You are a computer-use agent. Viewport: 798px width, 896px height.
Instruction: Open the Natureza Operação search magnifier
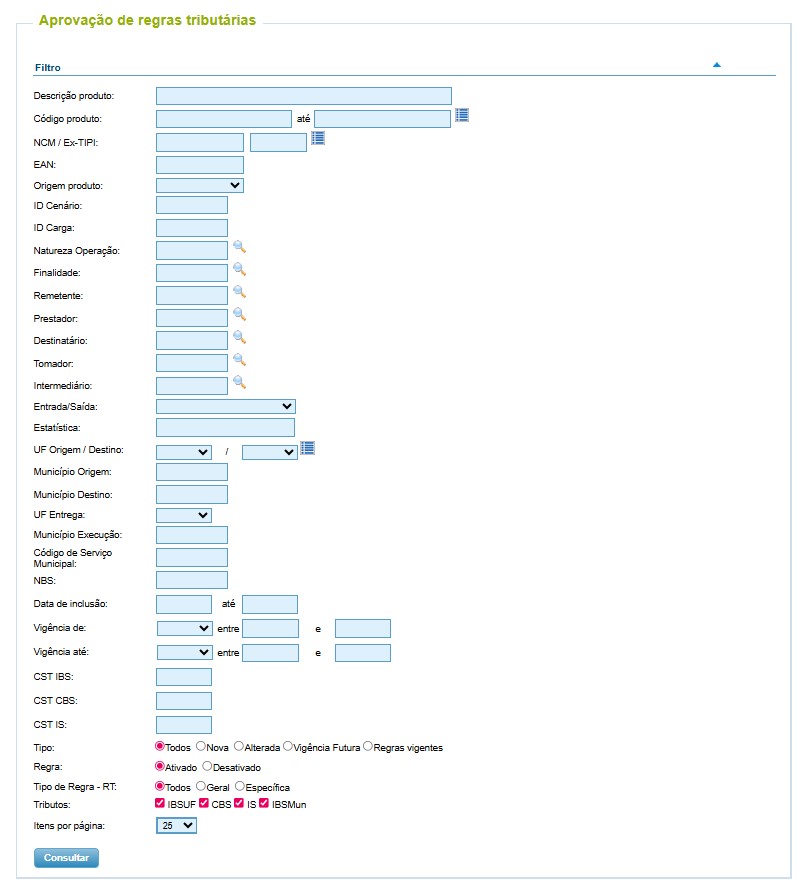point(240,247)
